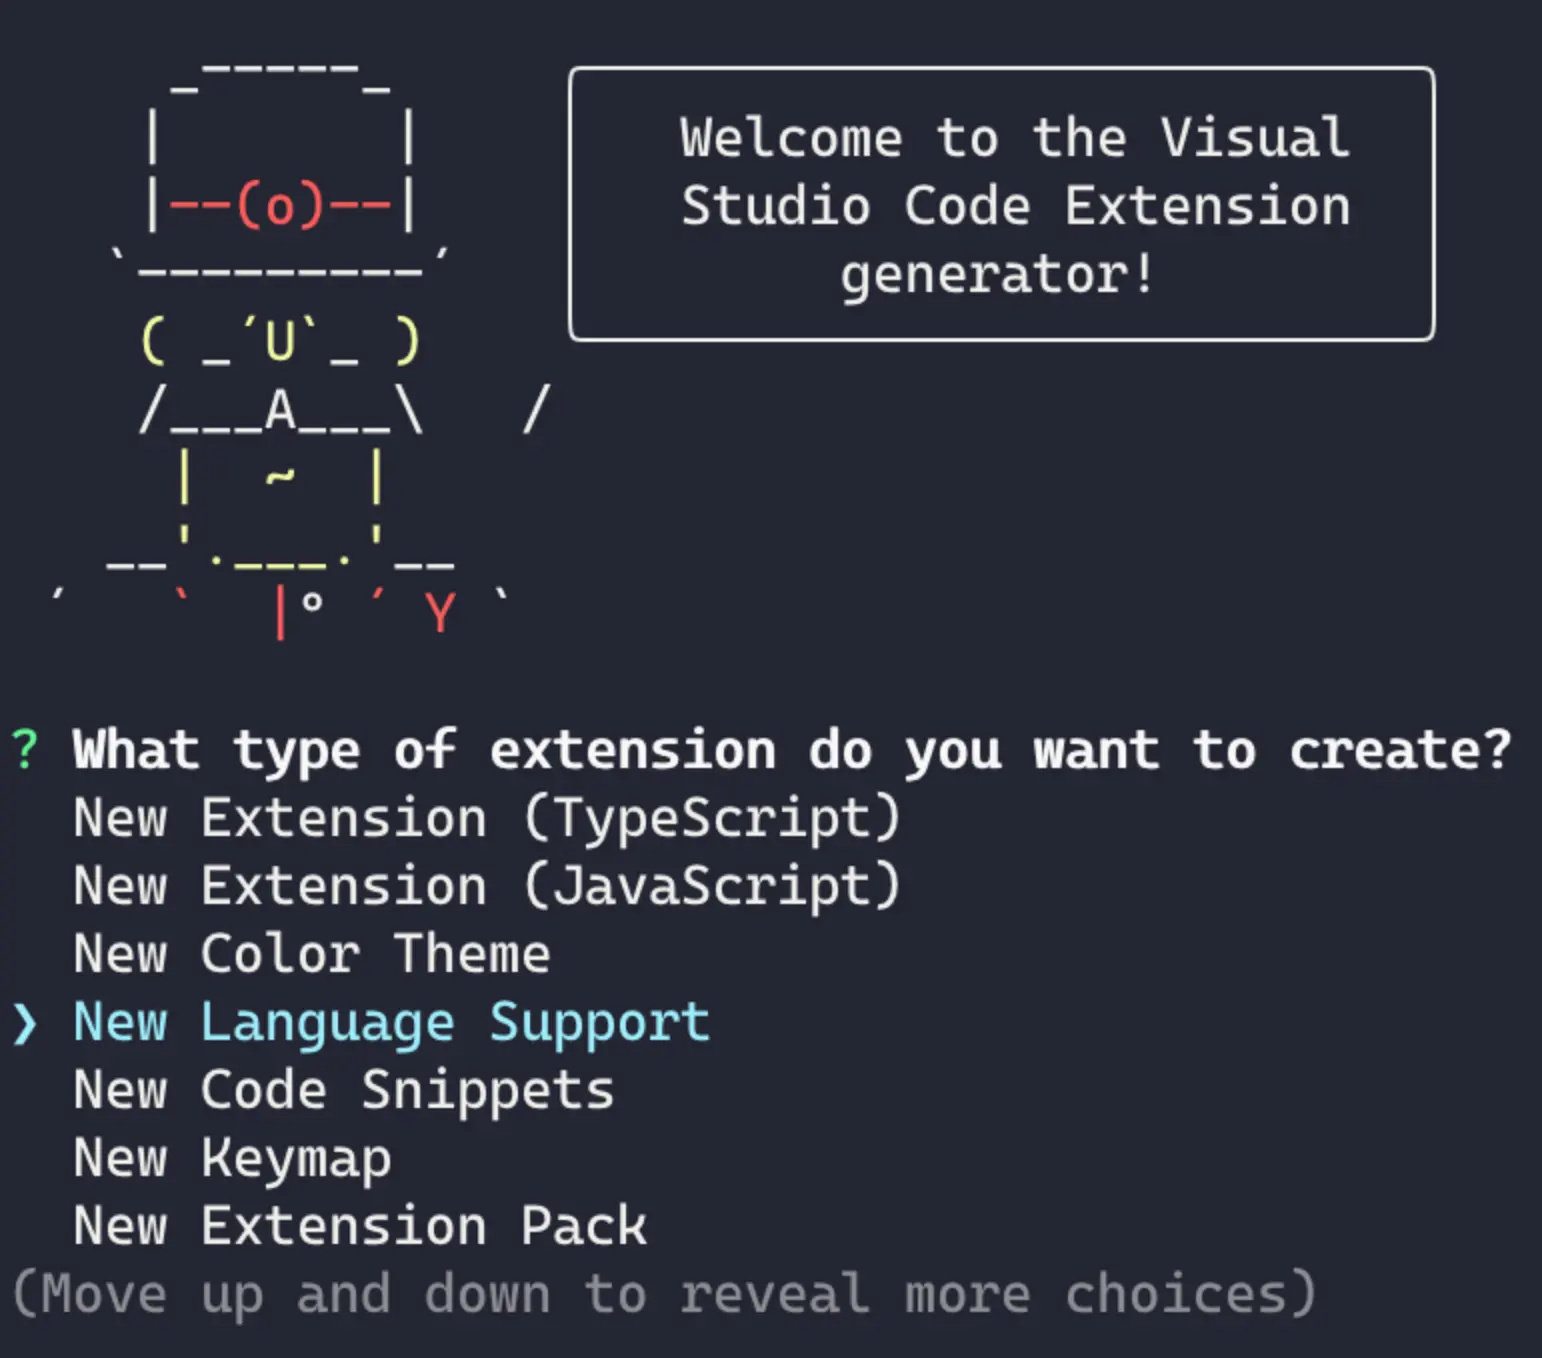Click the Welcome message box text
Image resolution: width=1542 pixels, height=1358 pixels.
[1014, 171]
